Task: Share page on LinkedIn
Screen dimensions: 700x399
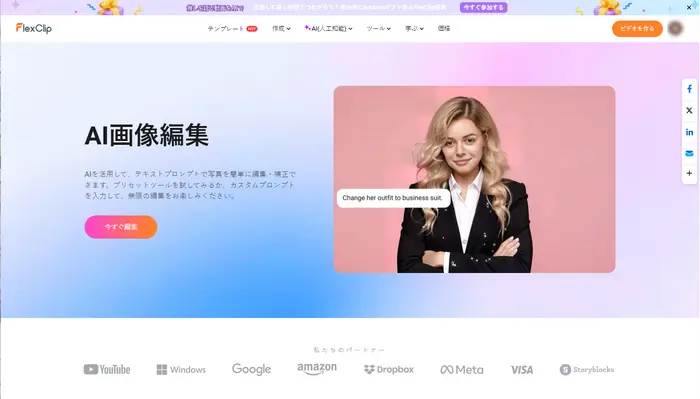Action: [689, 132]
